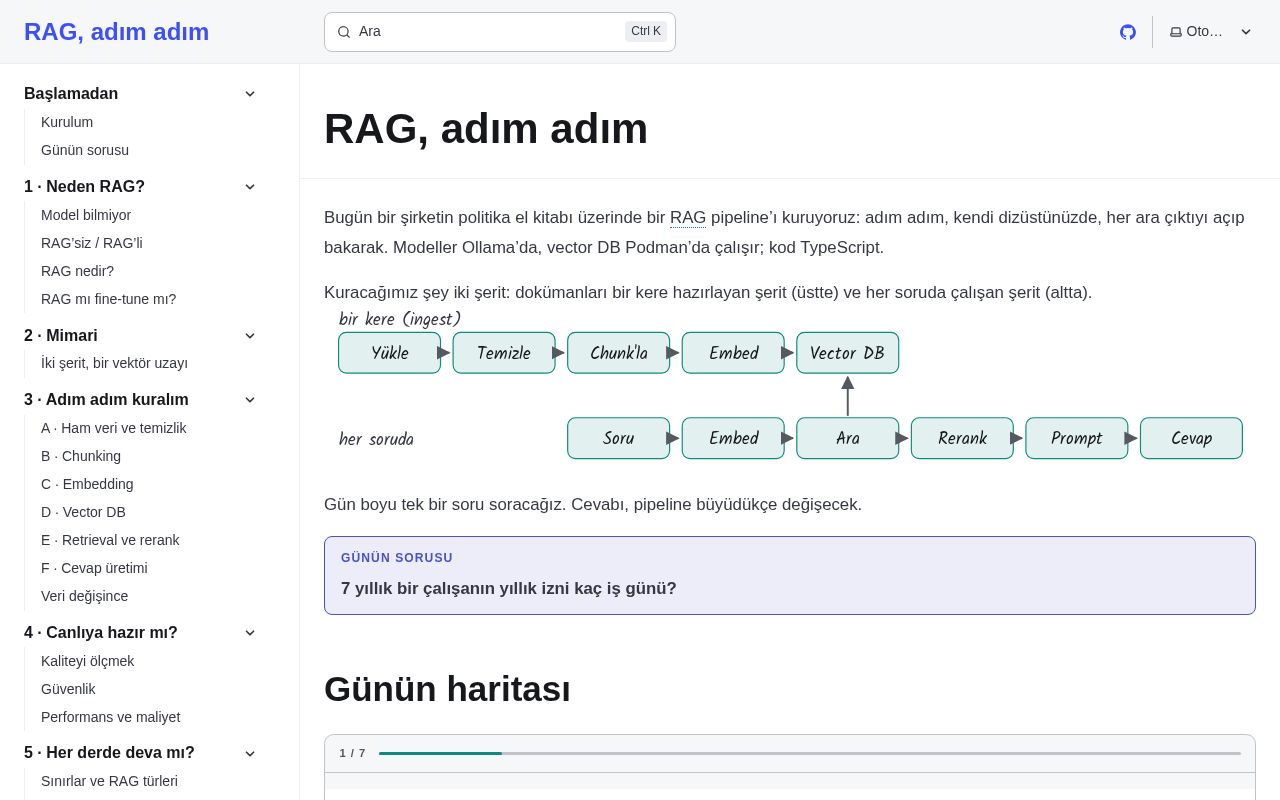This screenshot has height=800, width=1280.
Task: Click the Günün haritası heading
Action: tap(447, 689)
